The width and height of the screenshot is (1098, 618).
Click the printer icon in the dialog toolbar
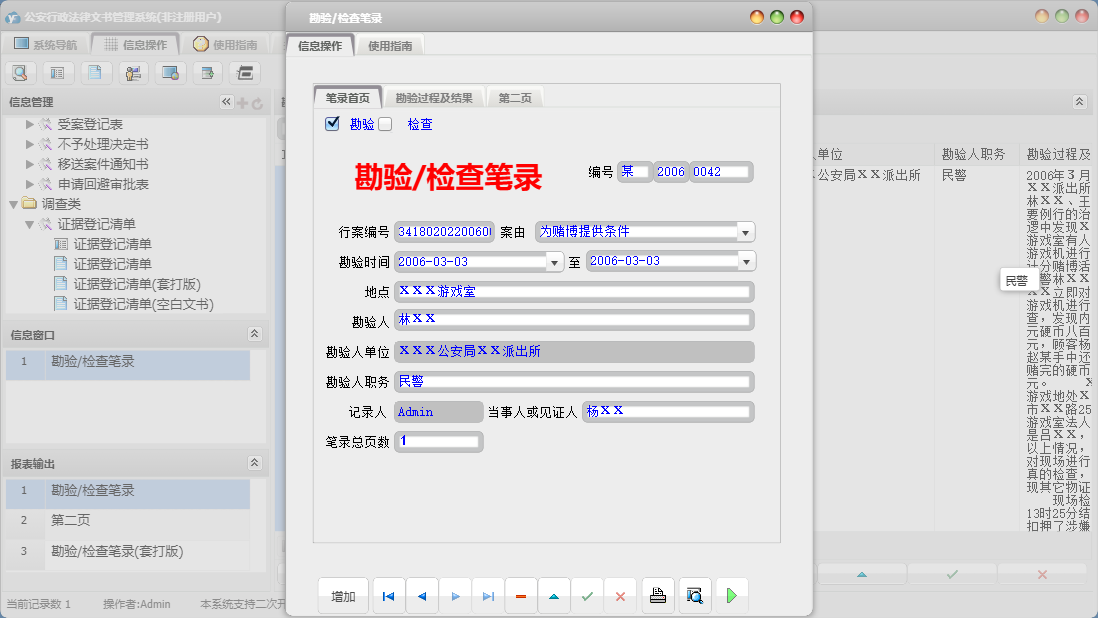(658, 595)
